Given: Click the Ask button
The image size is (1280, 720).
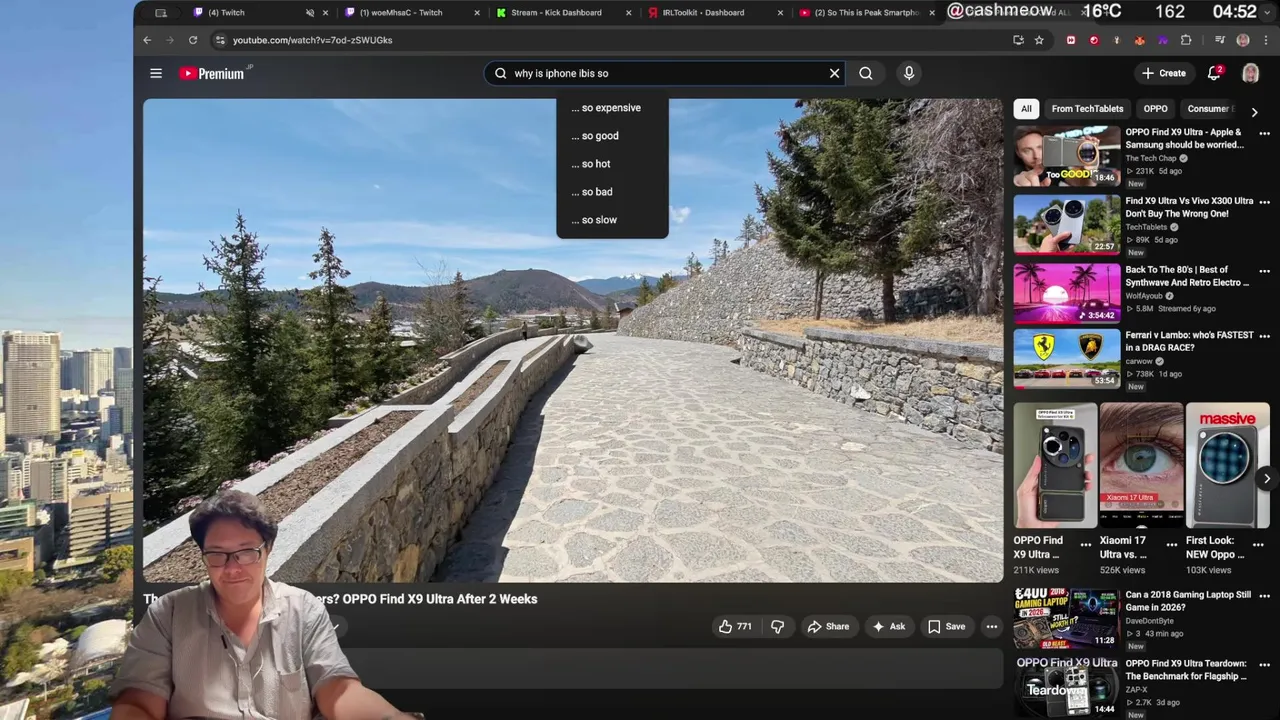Looking at the screenshot, I should tap(888, 627).
